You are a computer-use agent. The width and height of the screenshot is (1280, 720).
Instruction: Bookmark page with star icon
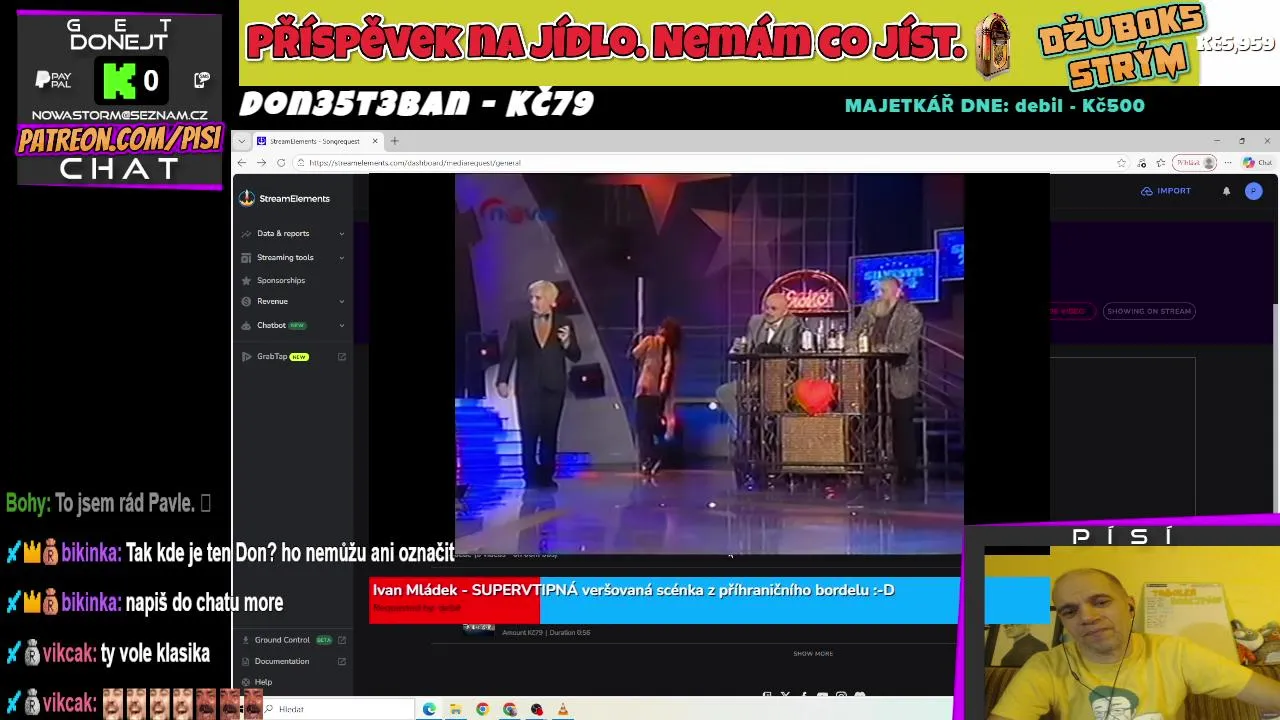[1121, 163]
